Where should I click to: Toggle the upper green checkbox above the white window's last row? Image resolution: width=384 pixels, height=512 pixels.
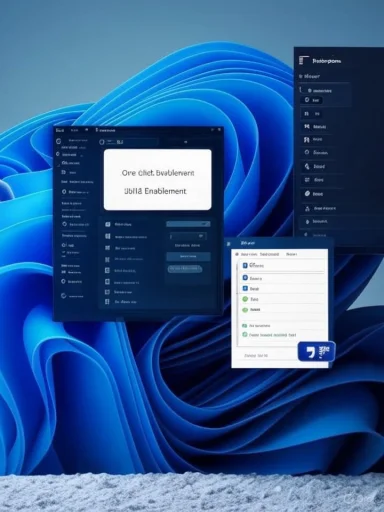coord(244,325)
